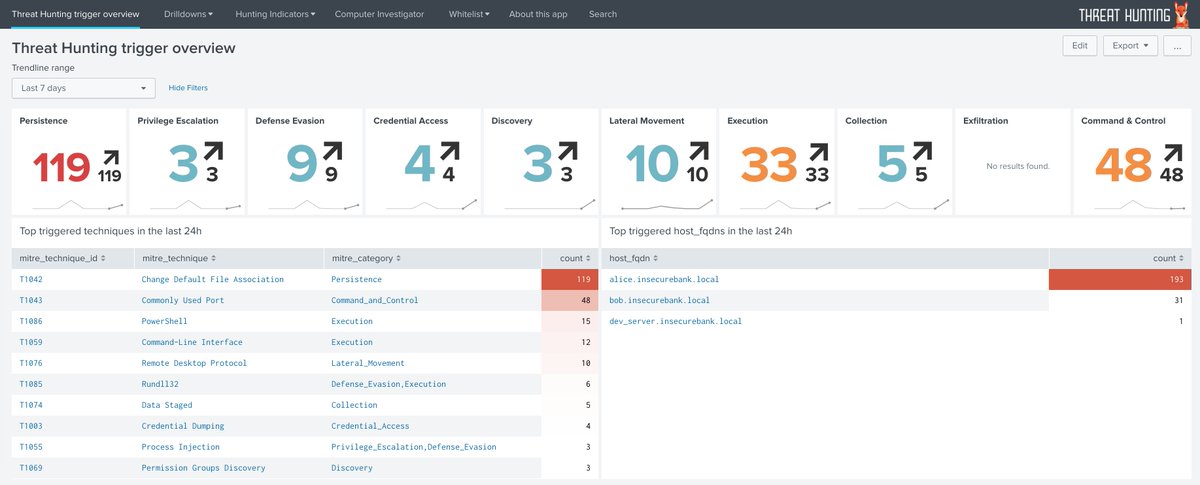Open technique ID T1085 link
The width and height of the screenshot is (1200, 485).
(x=32, y=384)
